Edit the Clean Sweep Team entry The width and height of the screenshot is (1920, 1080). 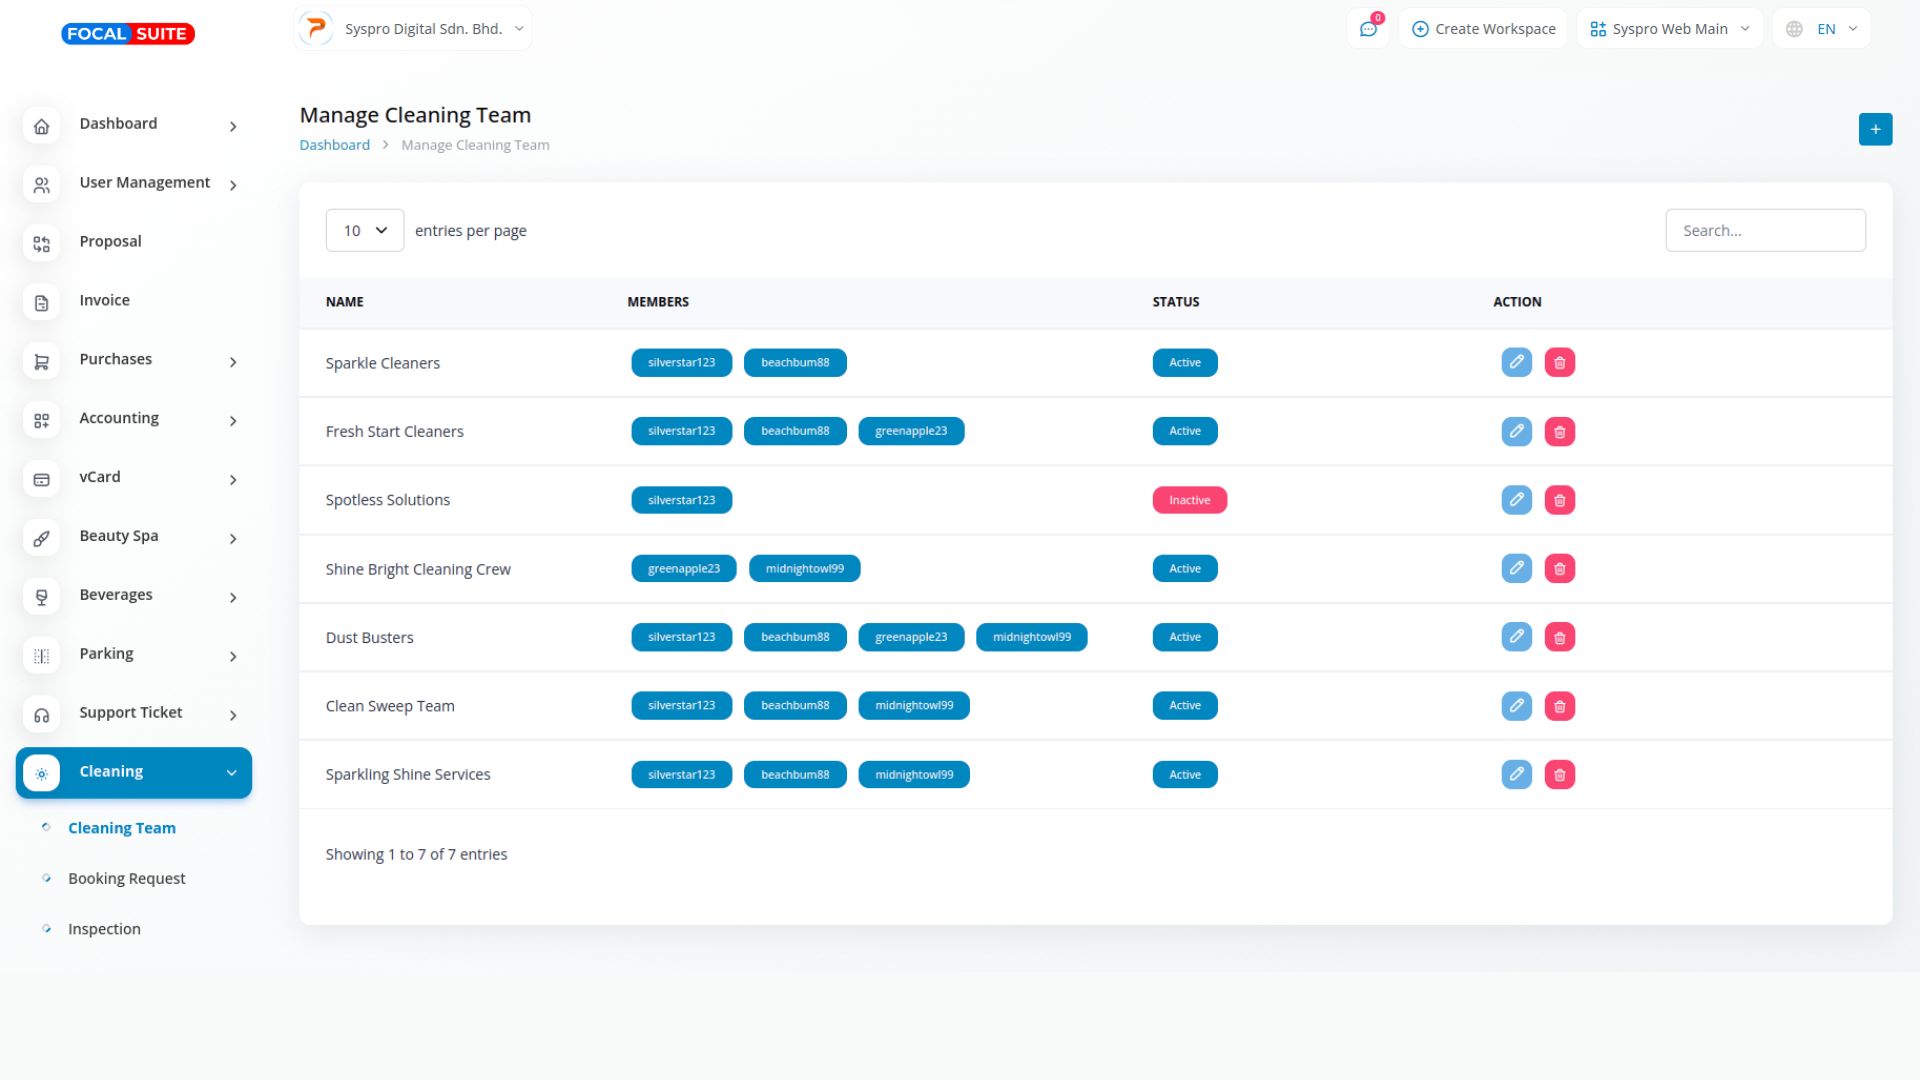pos(1516,706)
